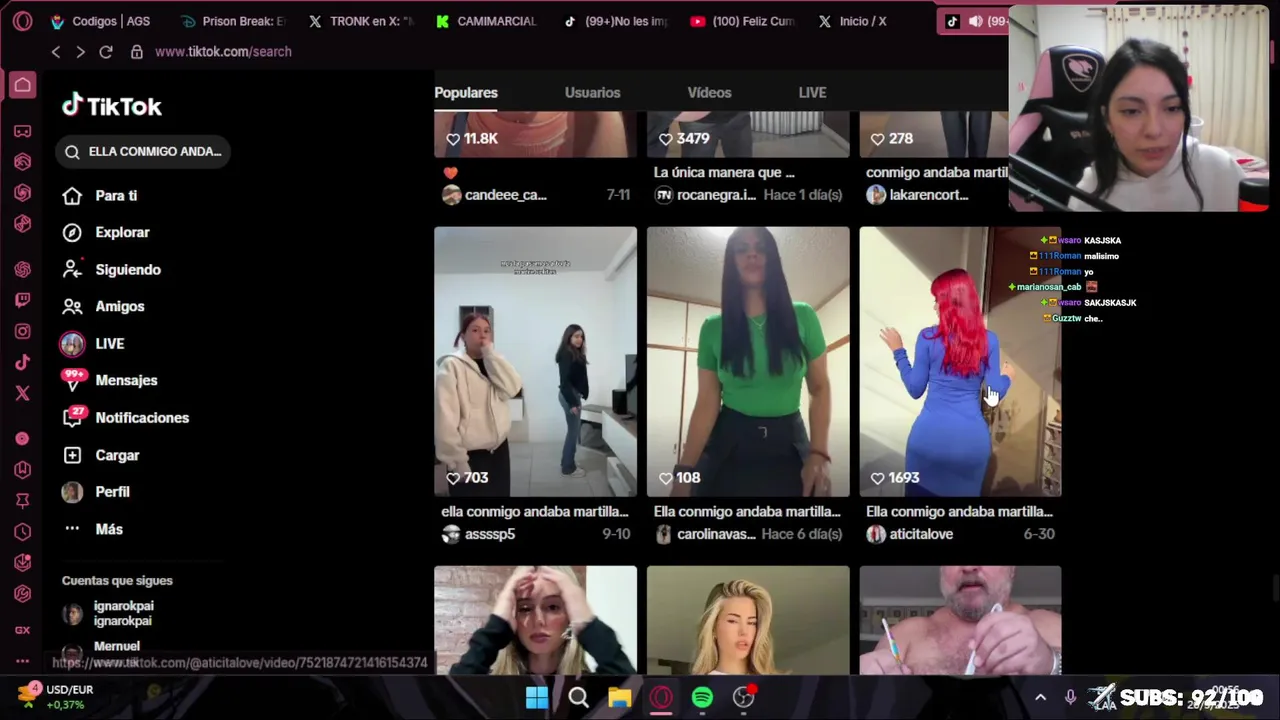Open video thumbnail with 278 likes

933,135
